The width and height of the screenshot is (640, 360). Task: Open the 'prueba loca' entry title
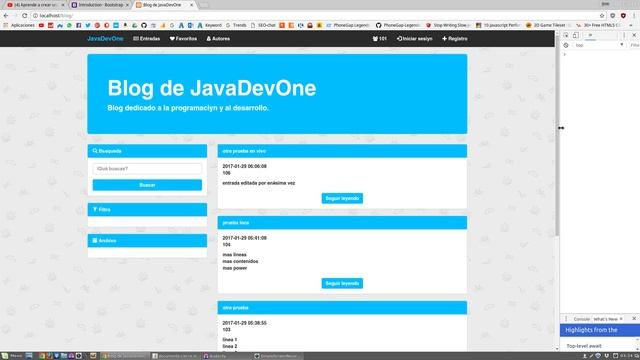tap(236, 223)
